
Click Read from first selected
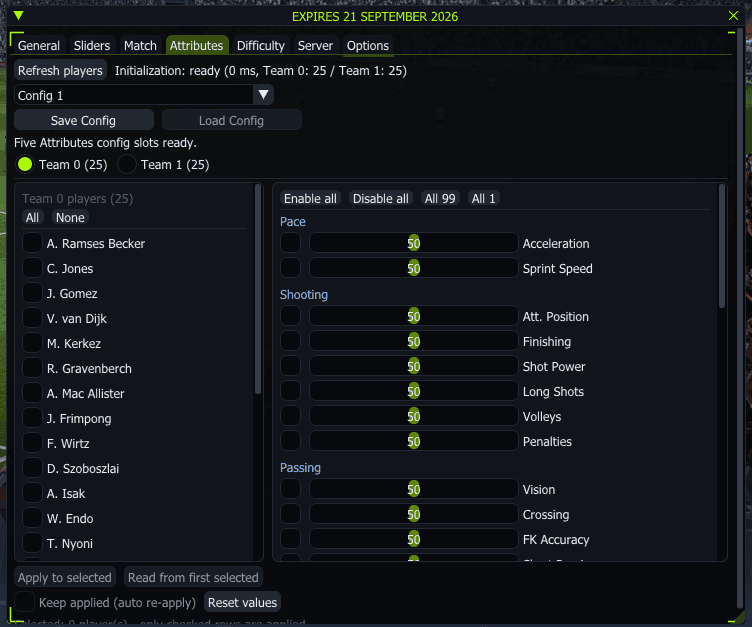(193, 577)
